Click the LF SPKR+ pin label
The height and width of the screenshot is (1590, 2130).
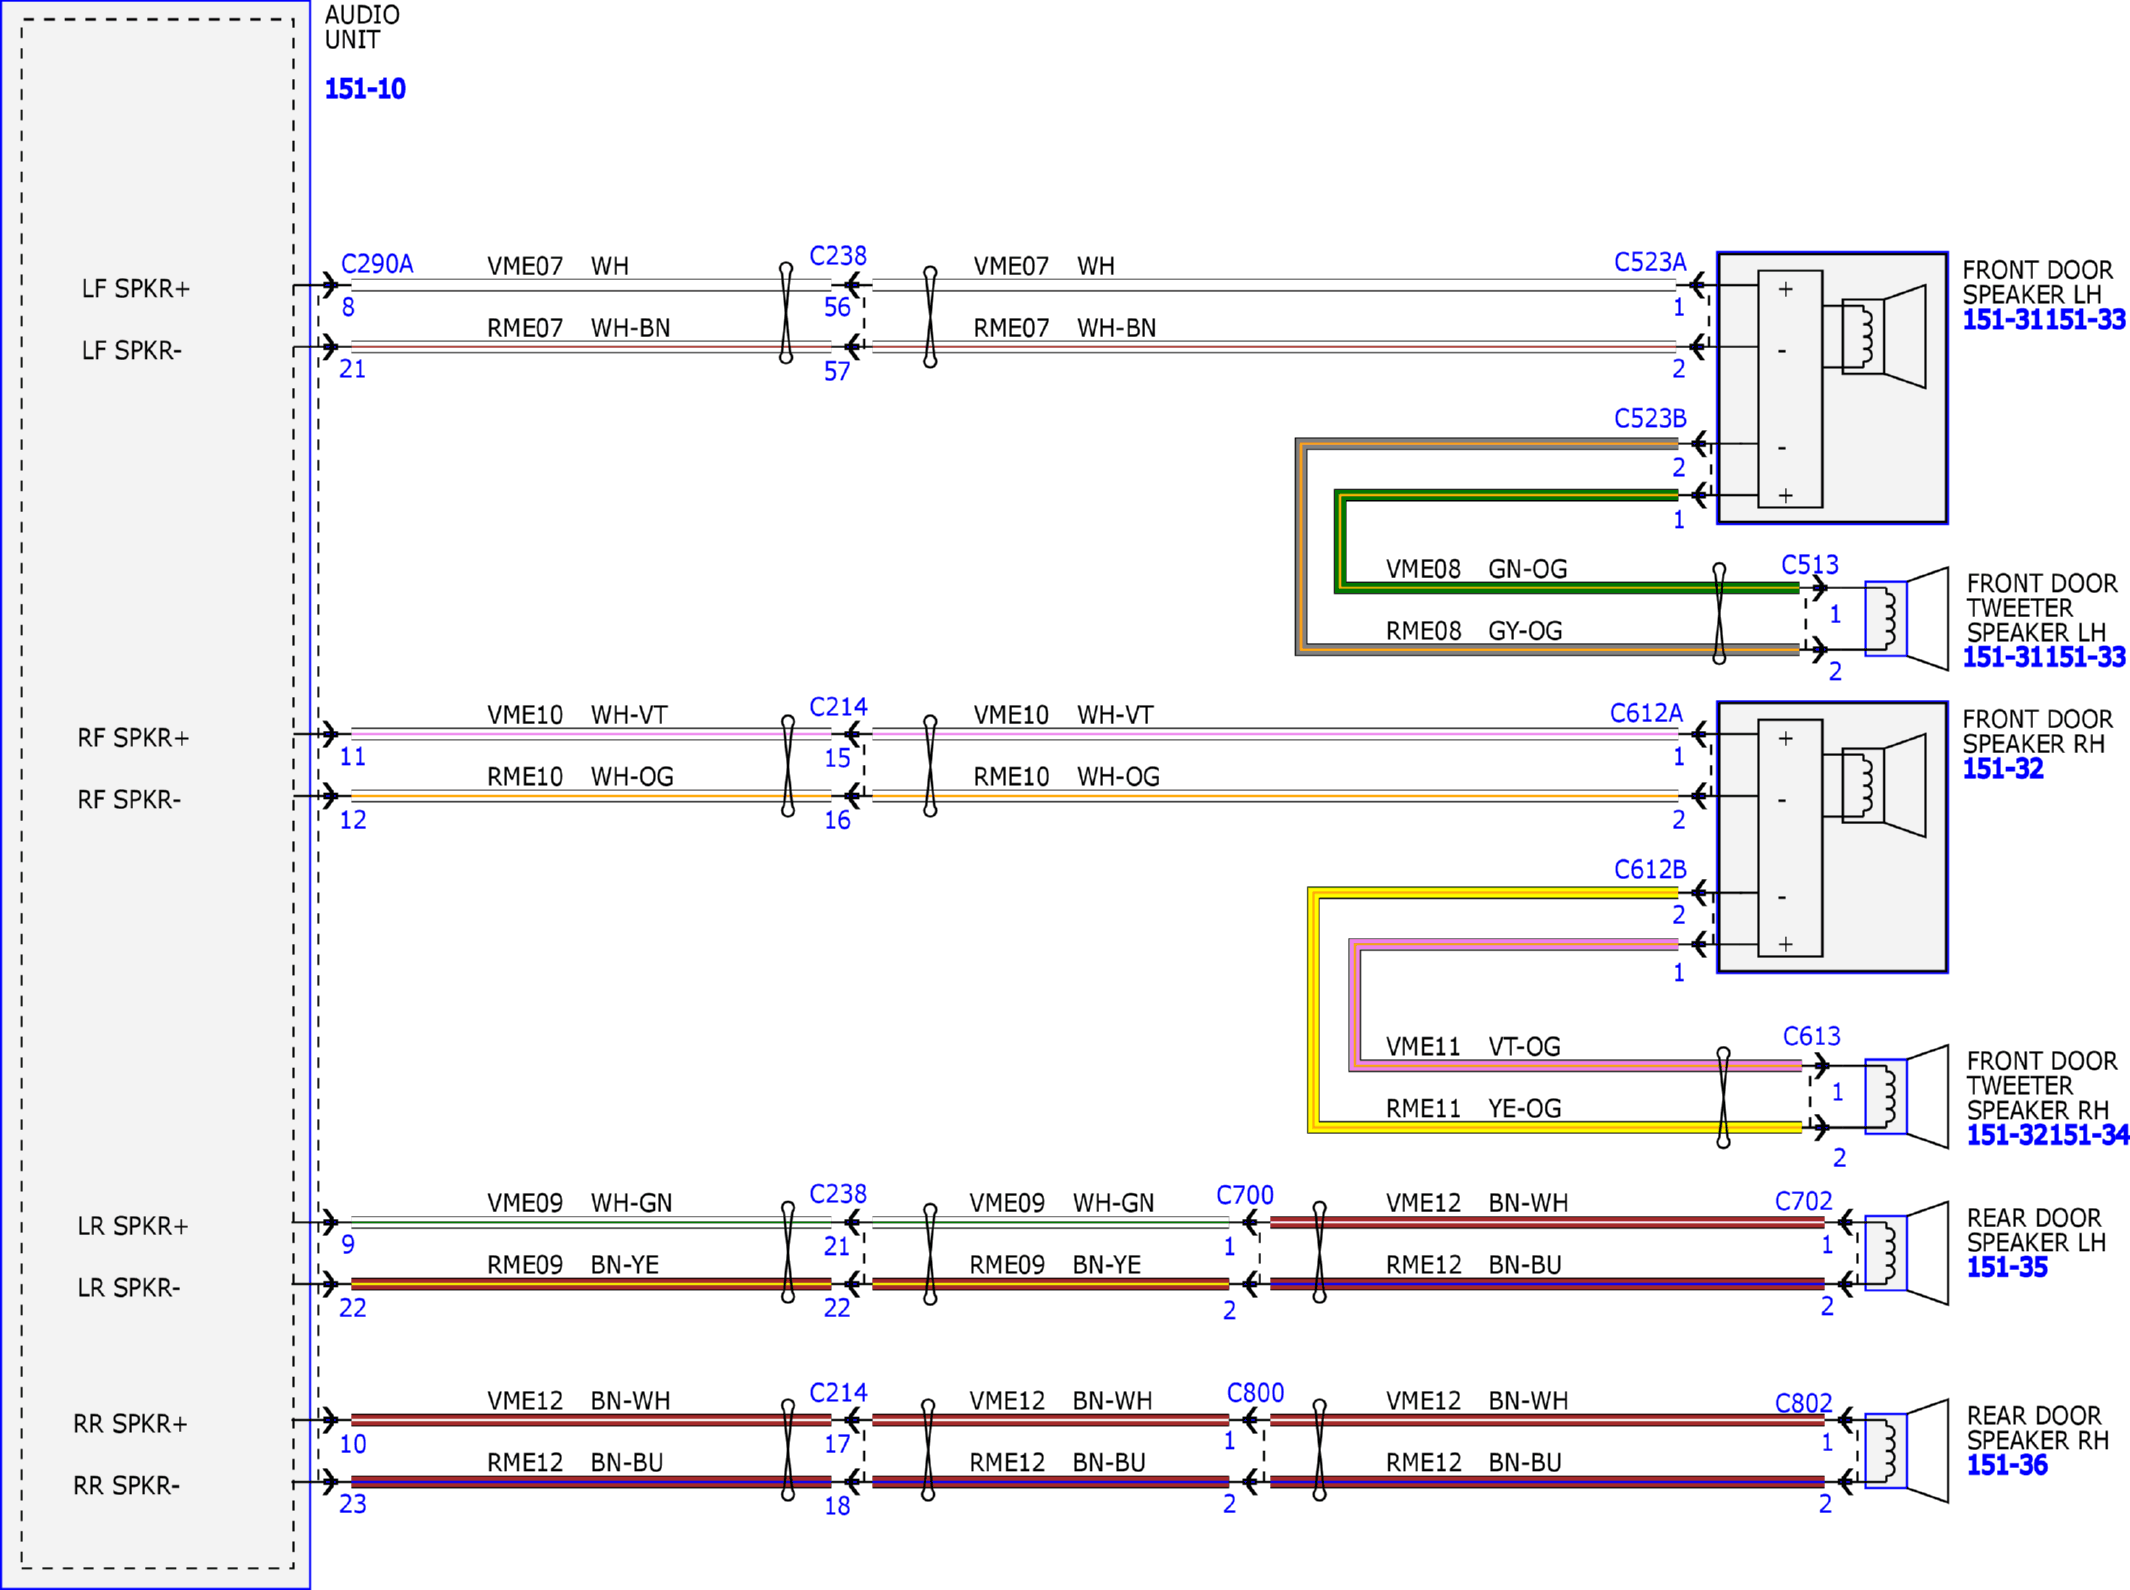[135, 289]
